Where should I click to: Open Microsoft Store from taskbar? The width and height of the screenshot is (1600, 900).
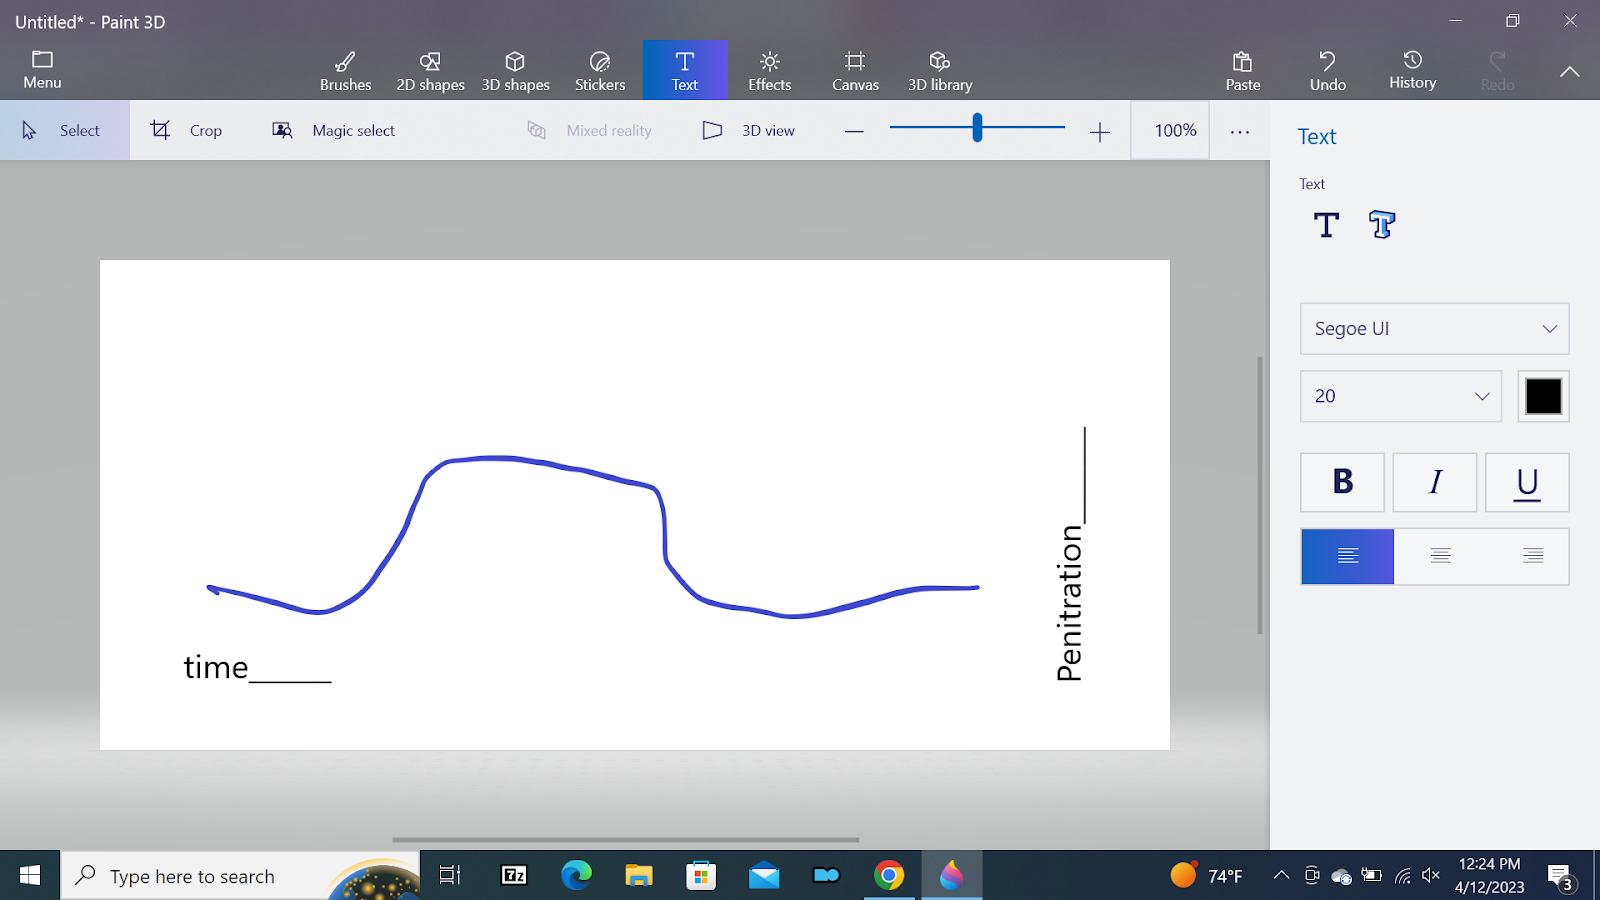pyautogui.click(x=701, y=876)
